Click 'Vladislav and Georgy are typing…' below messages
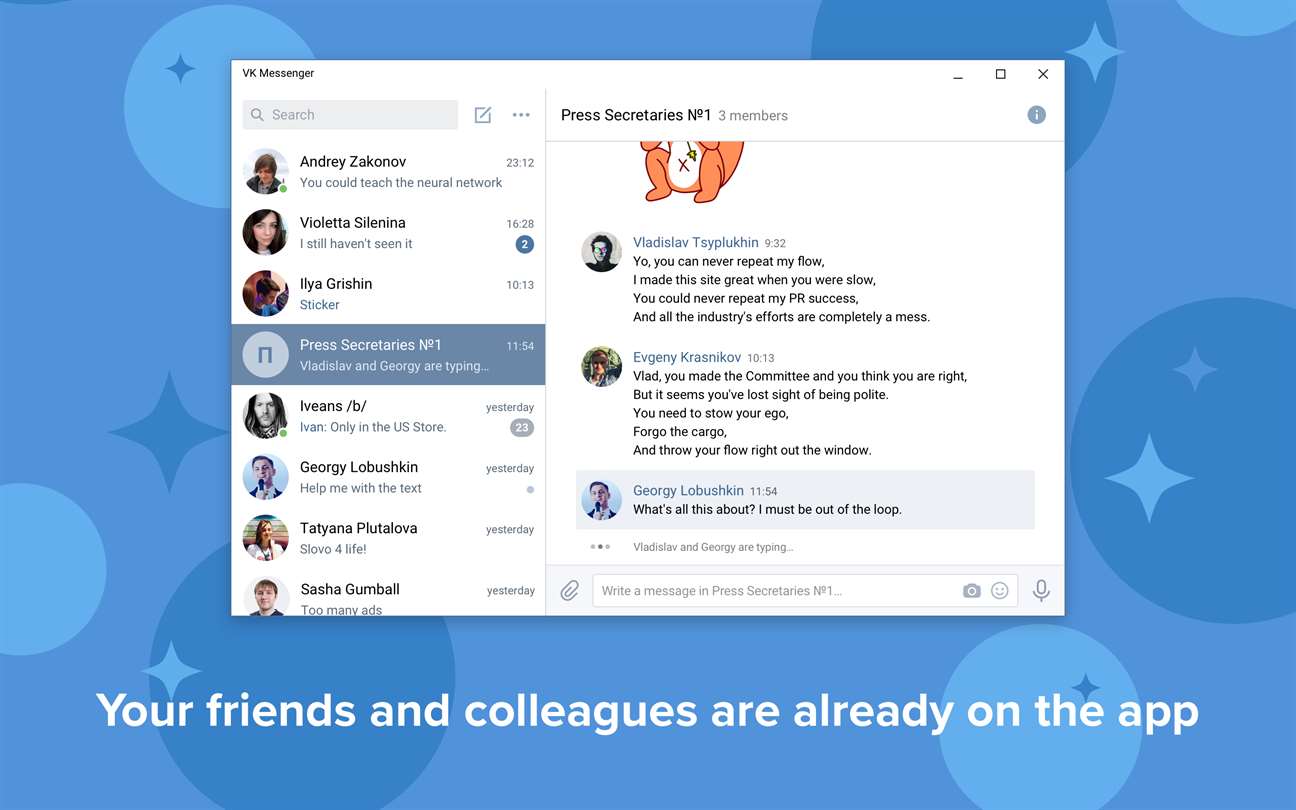 713,547
